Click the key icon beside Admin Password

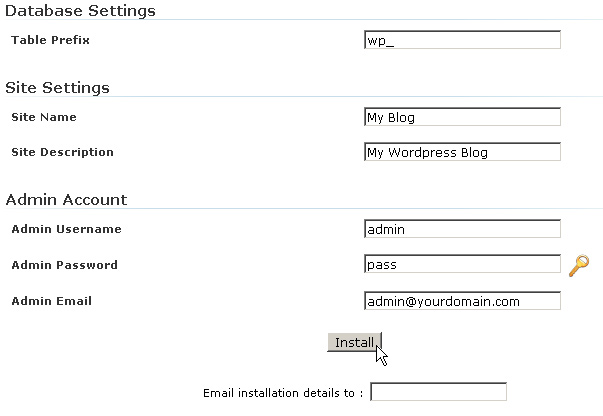[x=579, y=265]
